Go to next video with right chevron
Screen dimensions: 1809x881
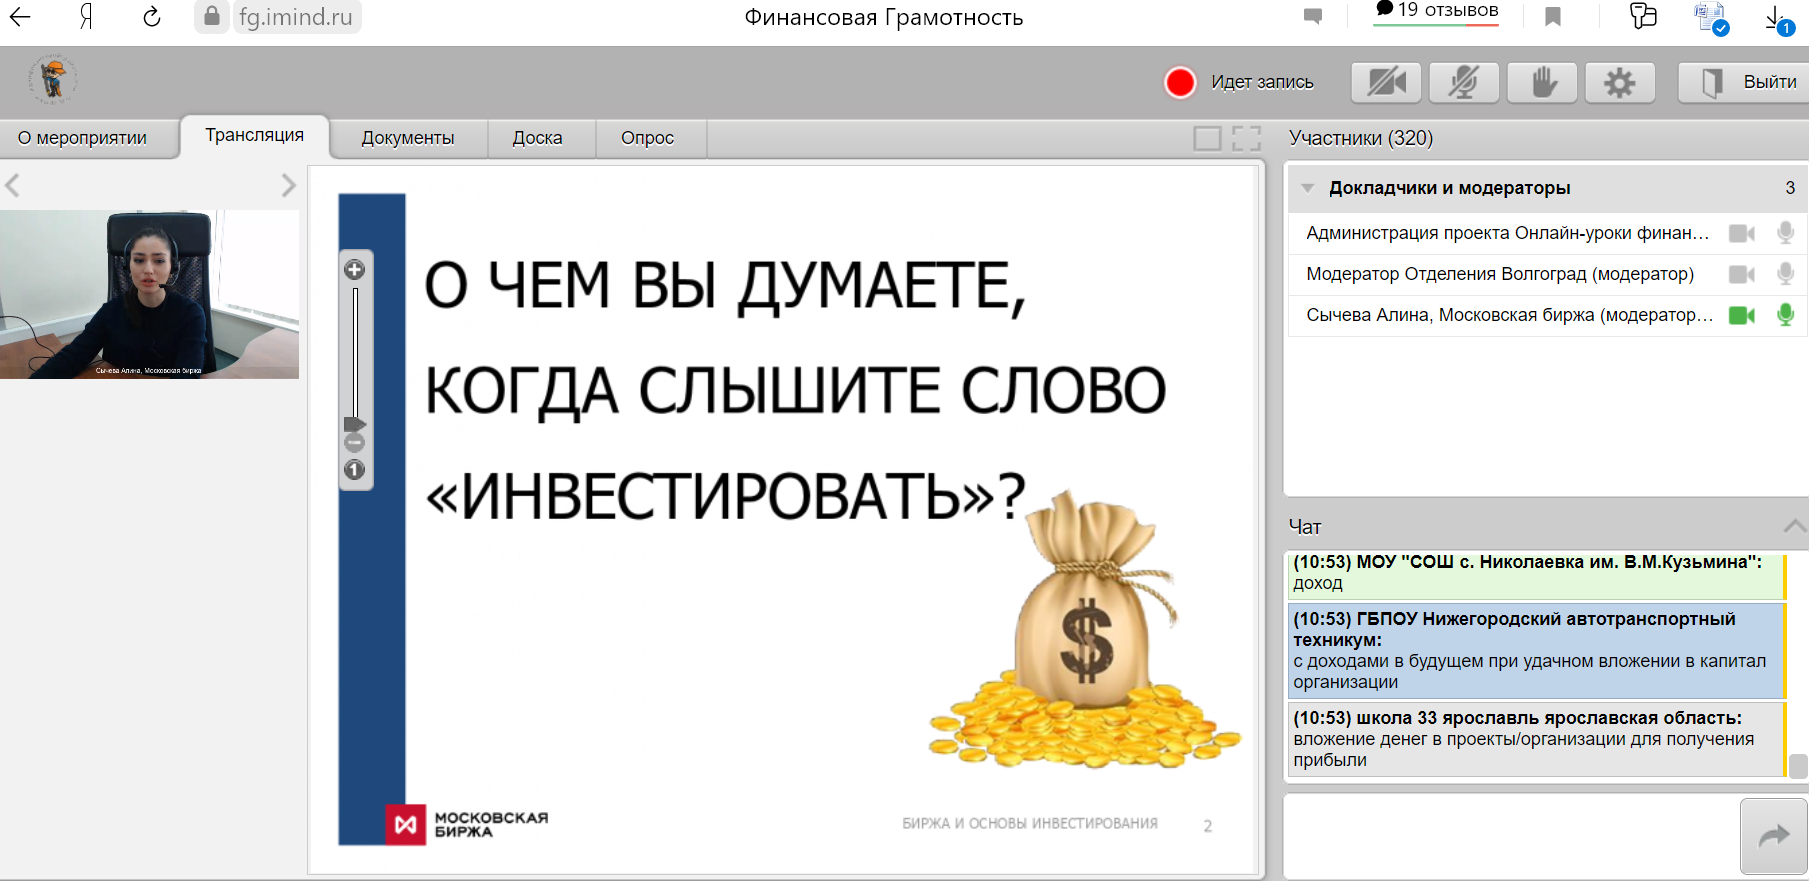pyautogui.click(x=288, y=186)
